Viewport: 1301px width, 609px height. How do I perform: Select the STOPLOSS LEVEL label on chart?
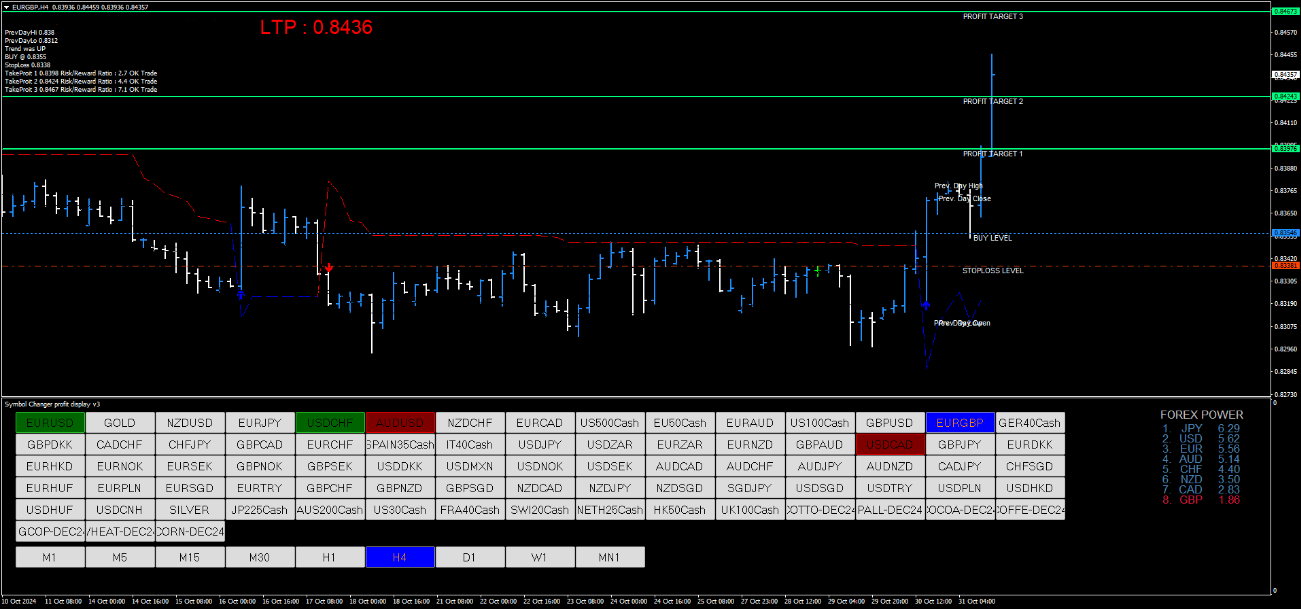(992, 270)
